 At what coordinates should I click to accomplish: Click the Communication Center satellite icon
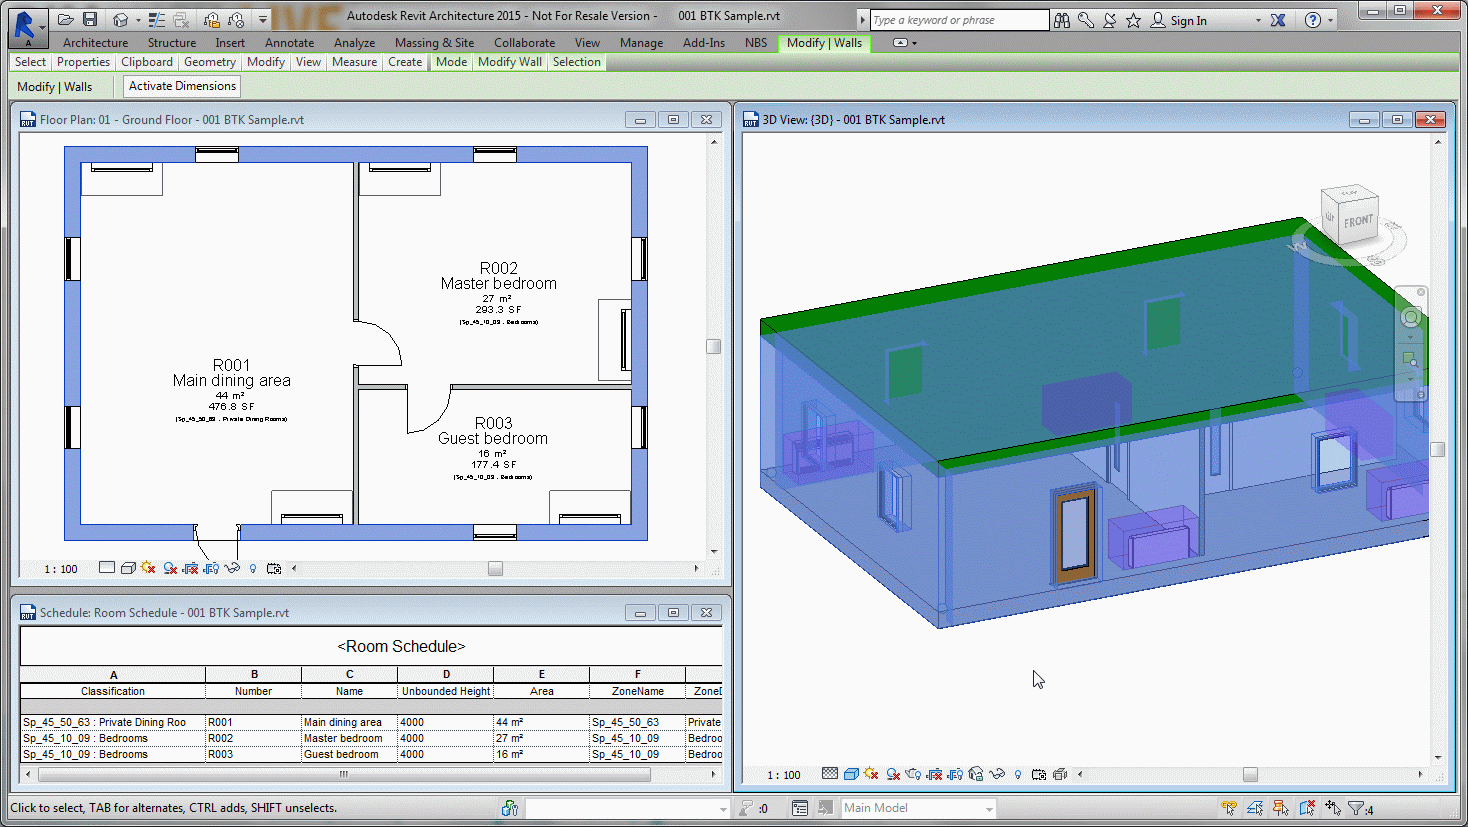(1109, 20)
